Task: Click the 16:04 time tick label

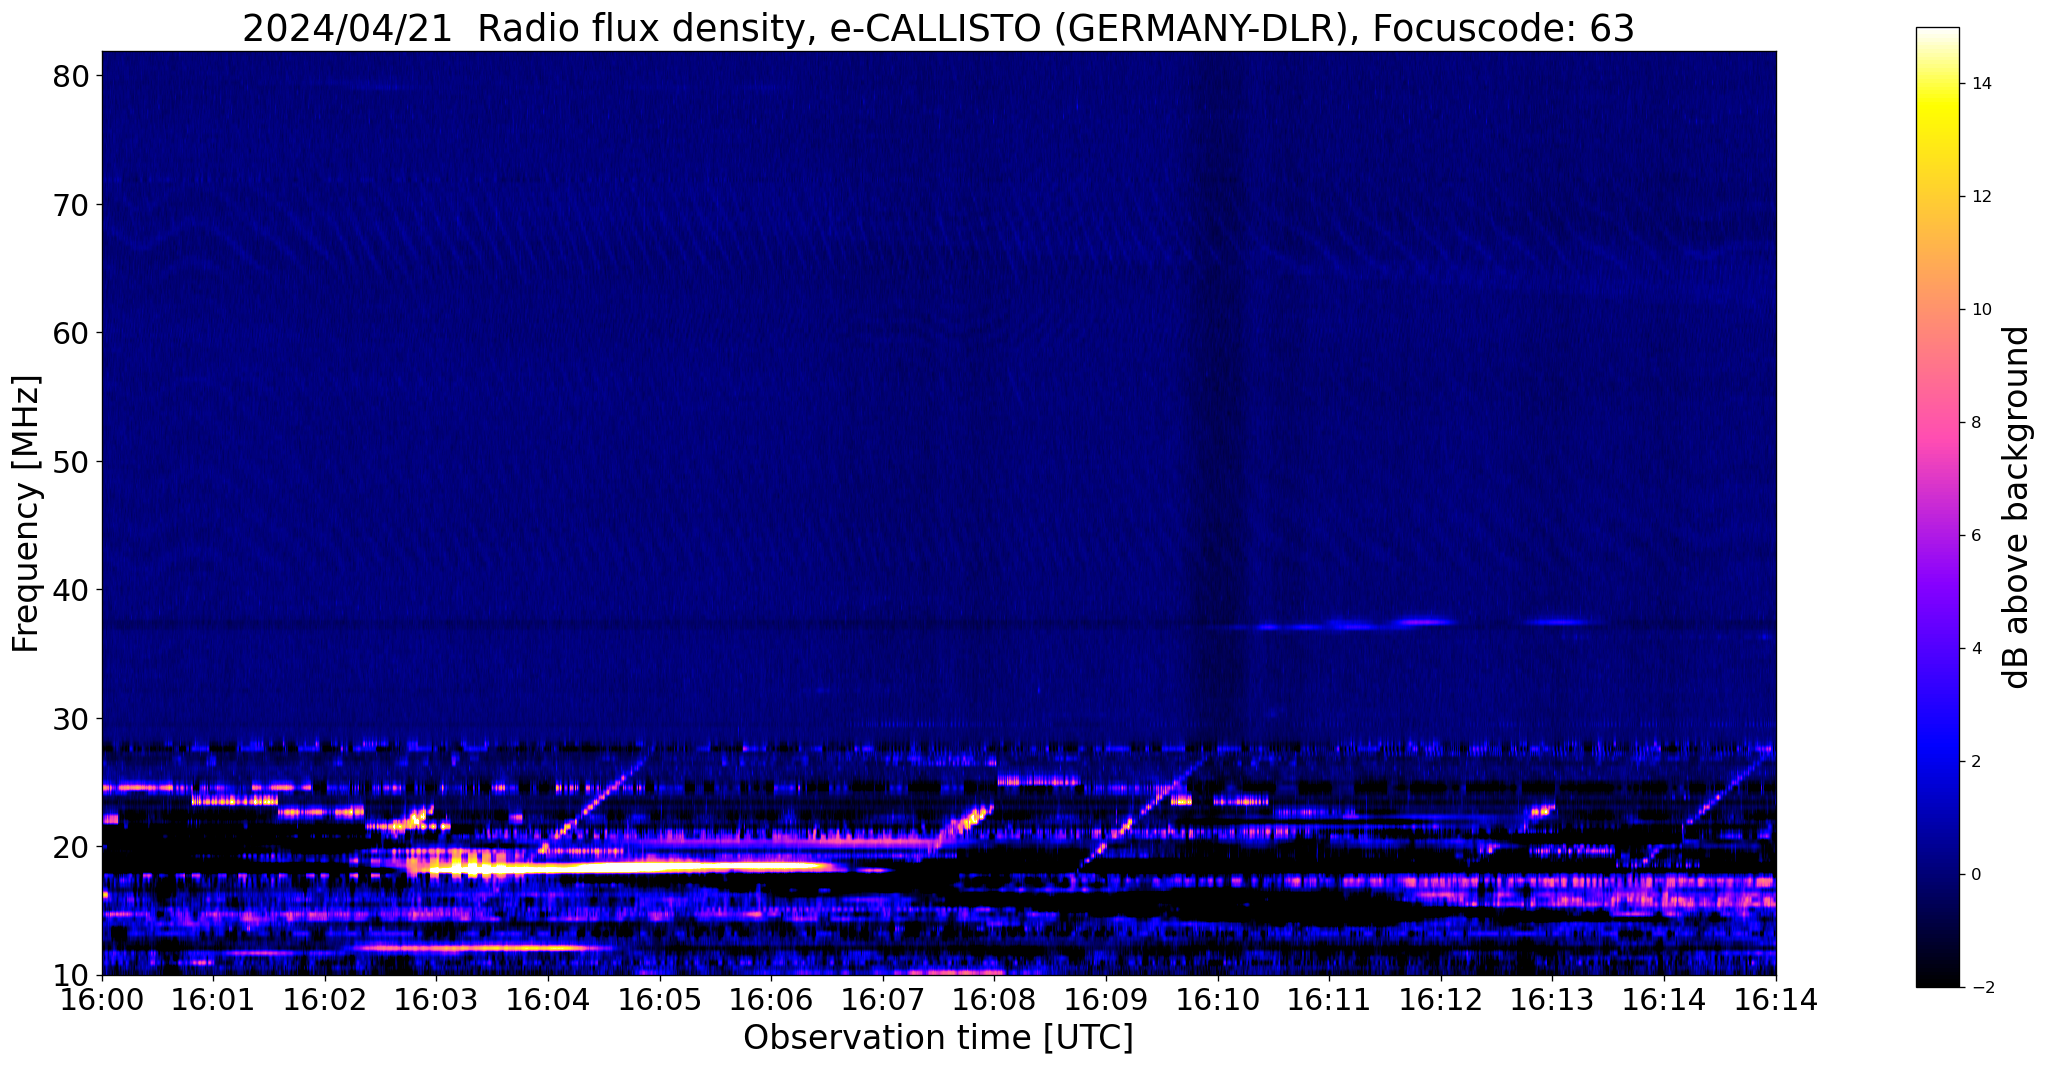Action: (x=548, y=1000)
